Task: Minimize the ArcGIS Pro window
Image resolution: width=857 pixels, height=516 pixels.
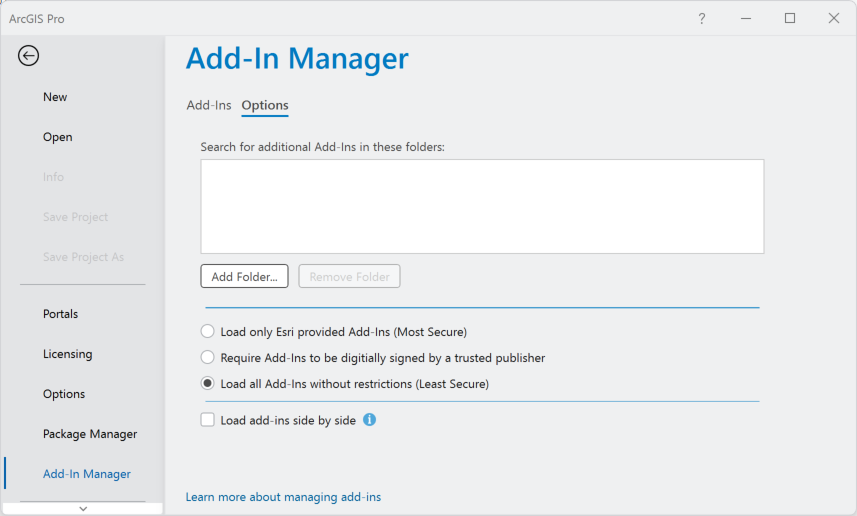Action: click(x=746, y=19)
